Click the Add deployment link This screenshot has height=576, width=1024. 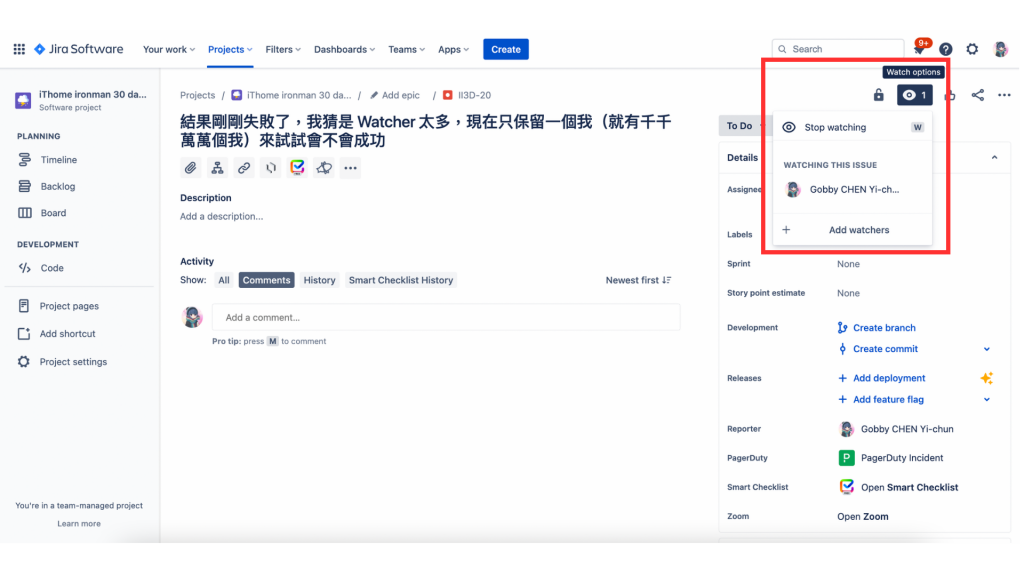click(889, 378)
